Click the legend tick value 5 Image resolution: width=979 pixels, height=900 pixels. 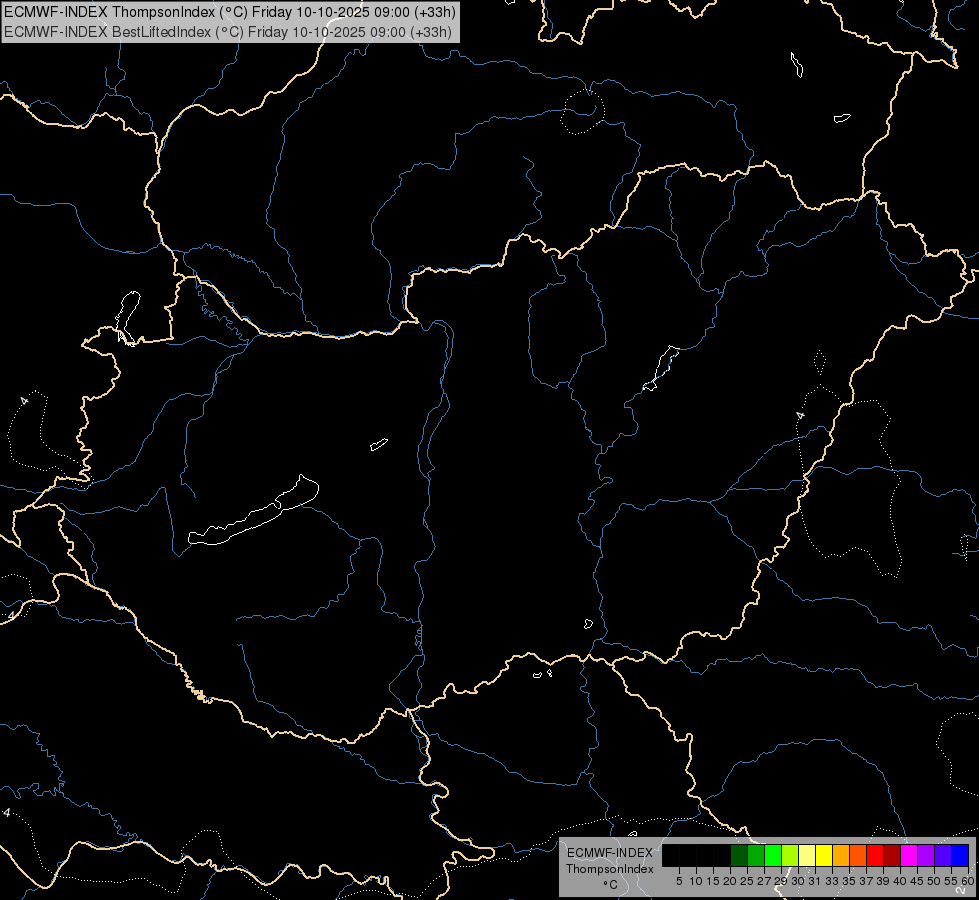click(679, 881)
